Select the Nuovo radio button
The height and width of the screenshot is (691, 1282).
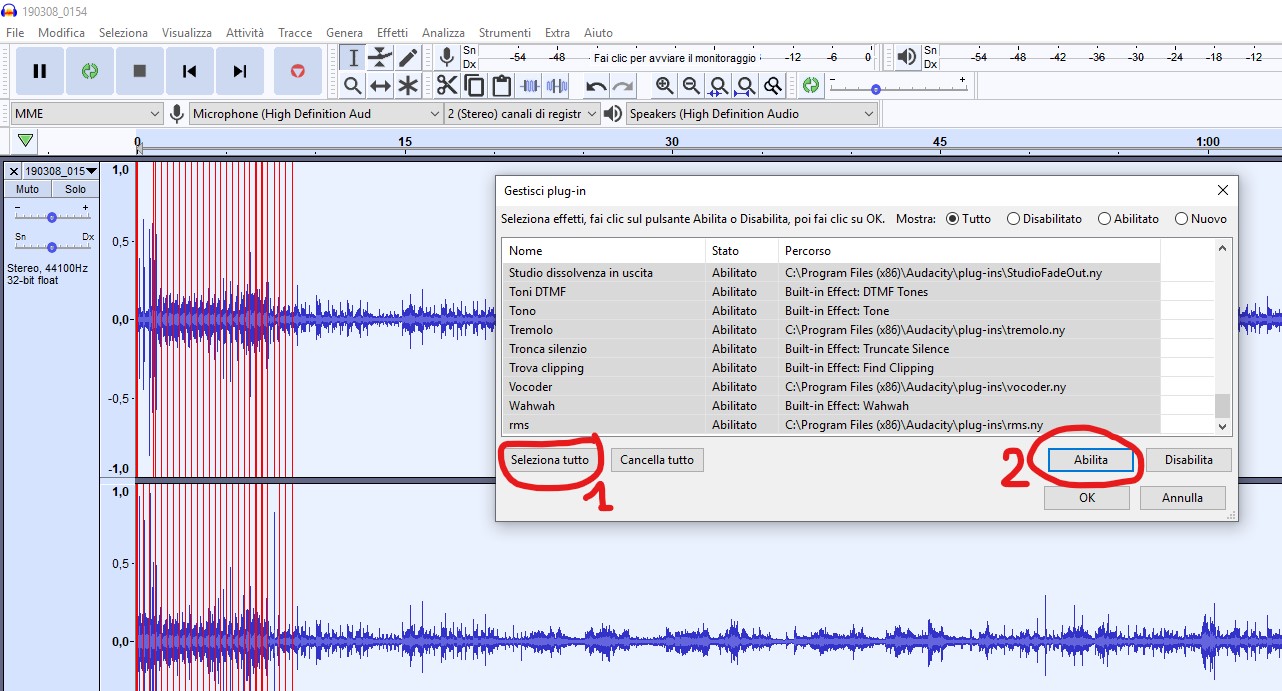coord(1182,219)
